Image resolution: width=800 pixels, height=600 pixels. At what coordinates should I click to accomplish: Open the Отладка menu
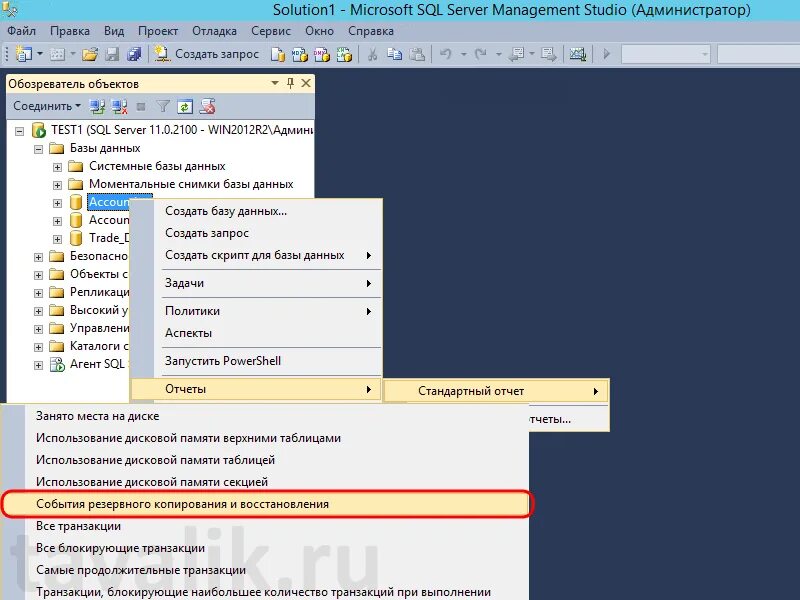214,31
